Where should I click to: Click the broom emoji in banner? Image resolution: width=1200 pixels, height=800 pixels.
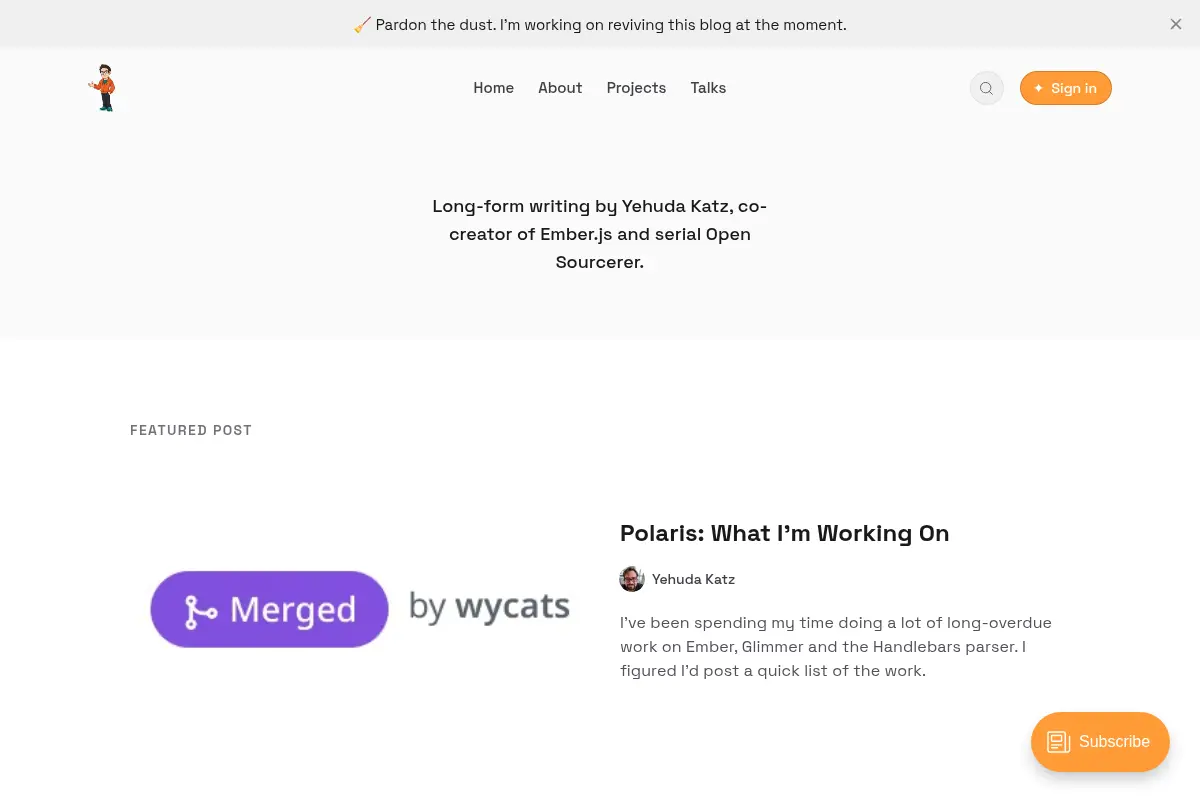pos(362,25)
